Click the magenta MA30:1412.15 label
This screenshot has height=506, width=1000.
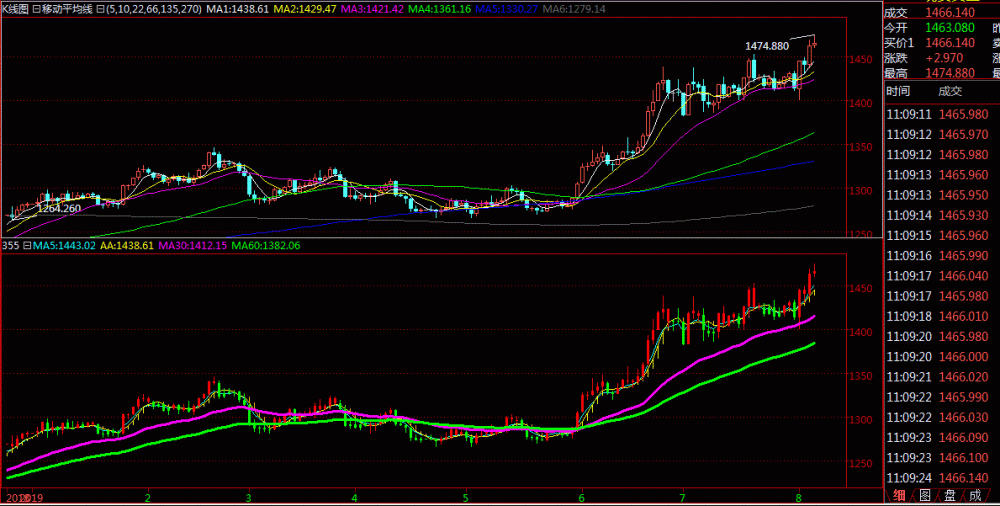[x=190, y=245]
